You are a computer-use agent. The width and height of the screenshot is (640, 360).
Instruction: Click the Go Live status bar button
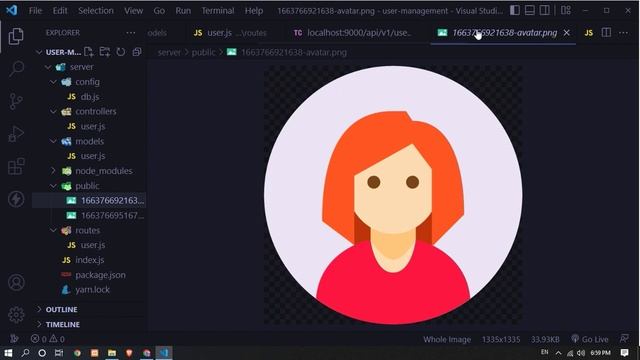(x=590, y=339)
